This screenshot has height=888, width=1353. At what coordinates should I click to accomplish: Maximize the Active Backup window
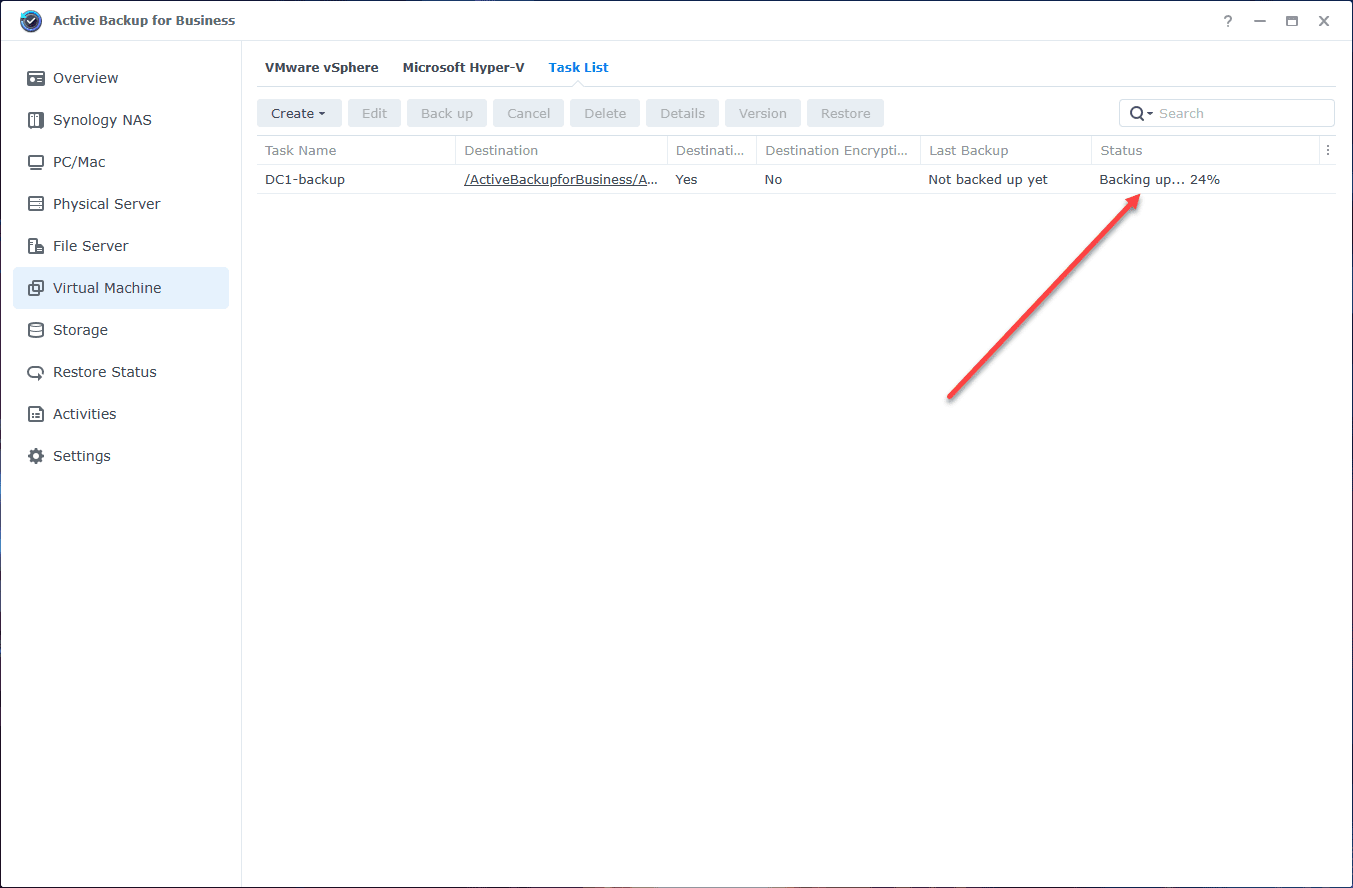click(x=1292, y=21)
